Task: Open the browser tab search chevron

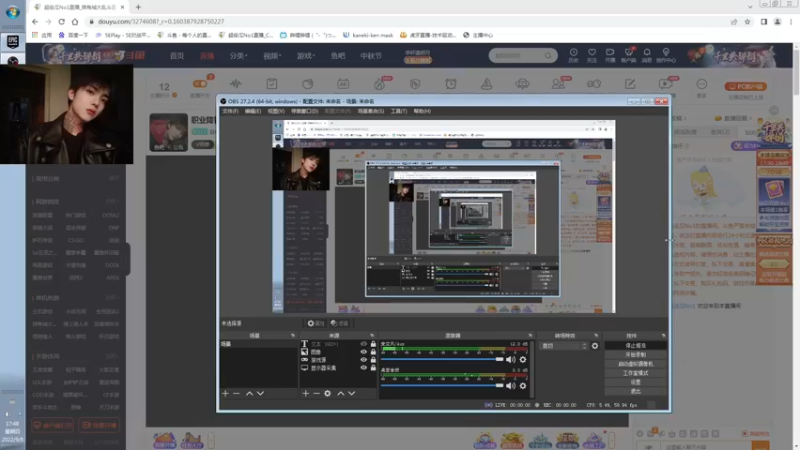Action: click(x=750, y=7)
